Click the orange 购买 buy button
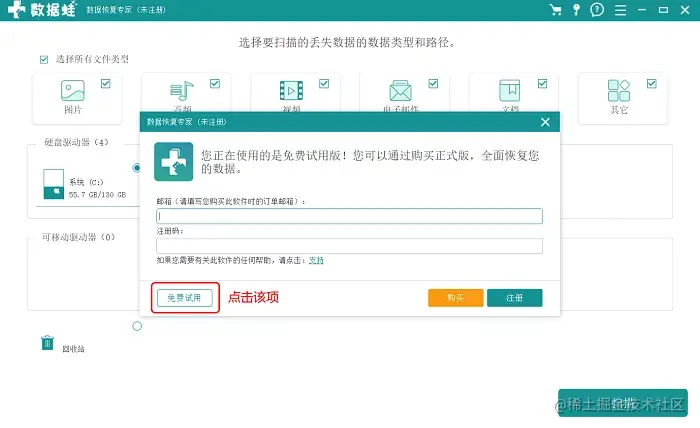The image size is (700, 428). point(456,298)
